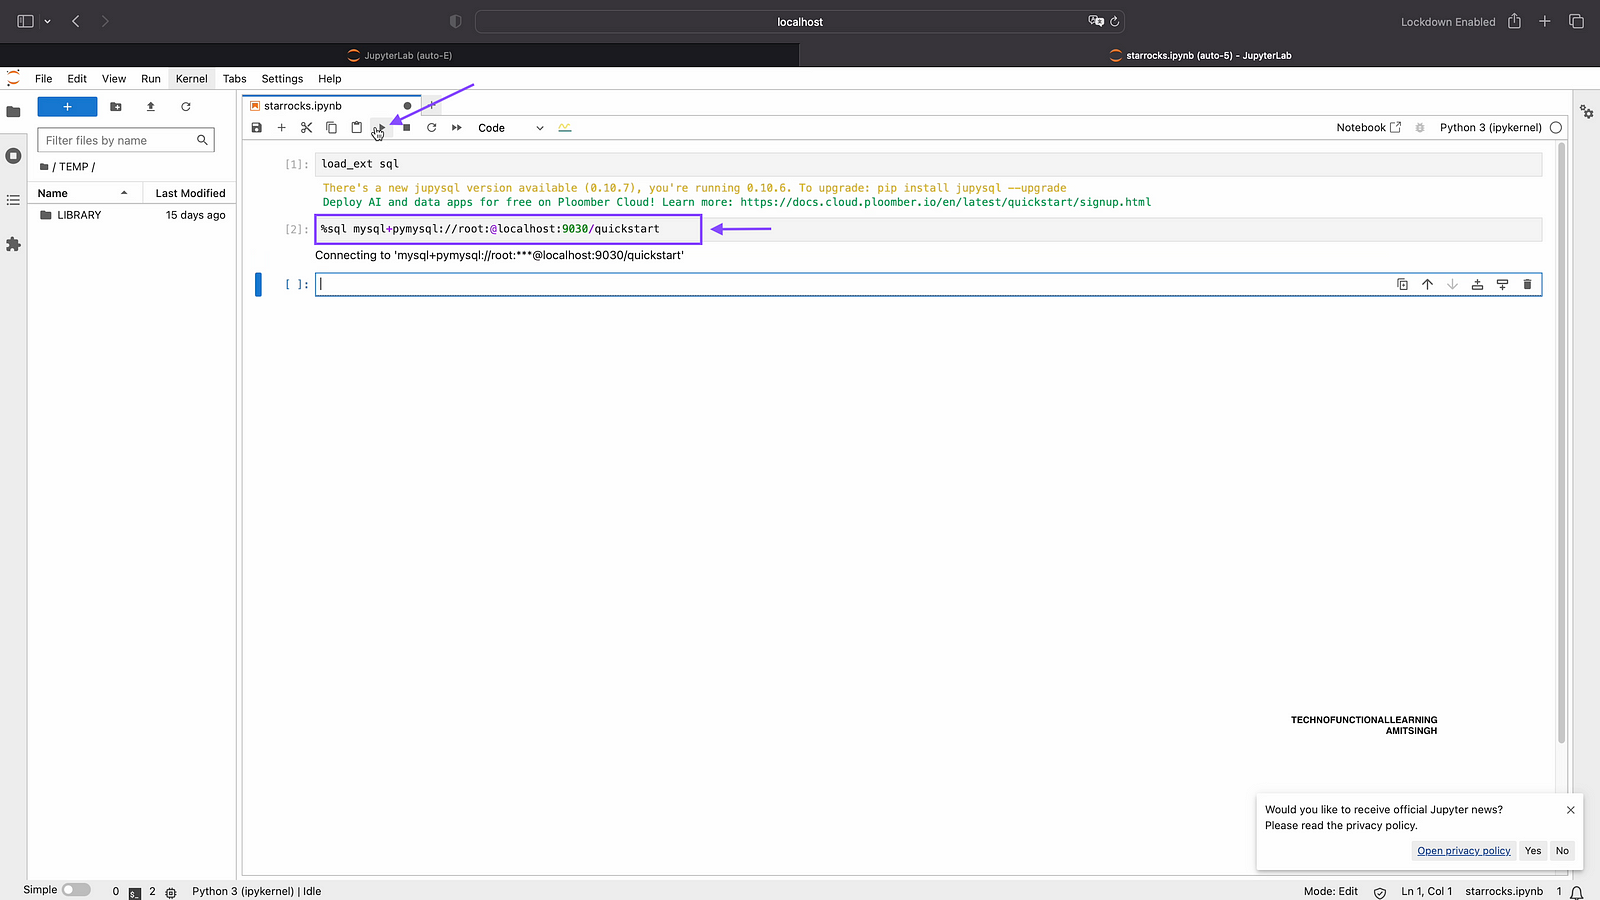Save the notebook with the save icon
The image size is (1600, 900).
257,128
